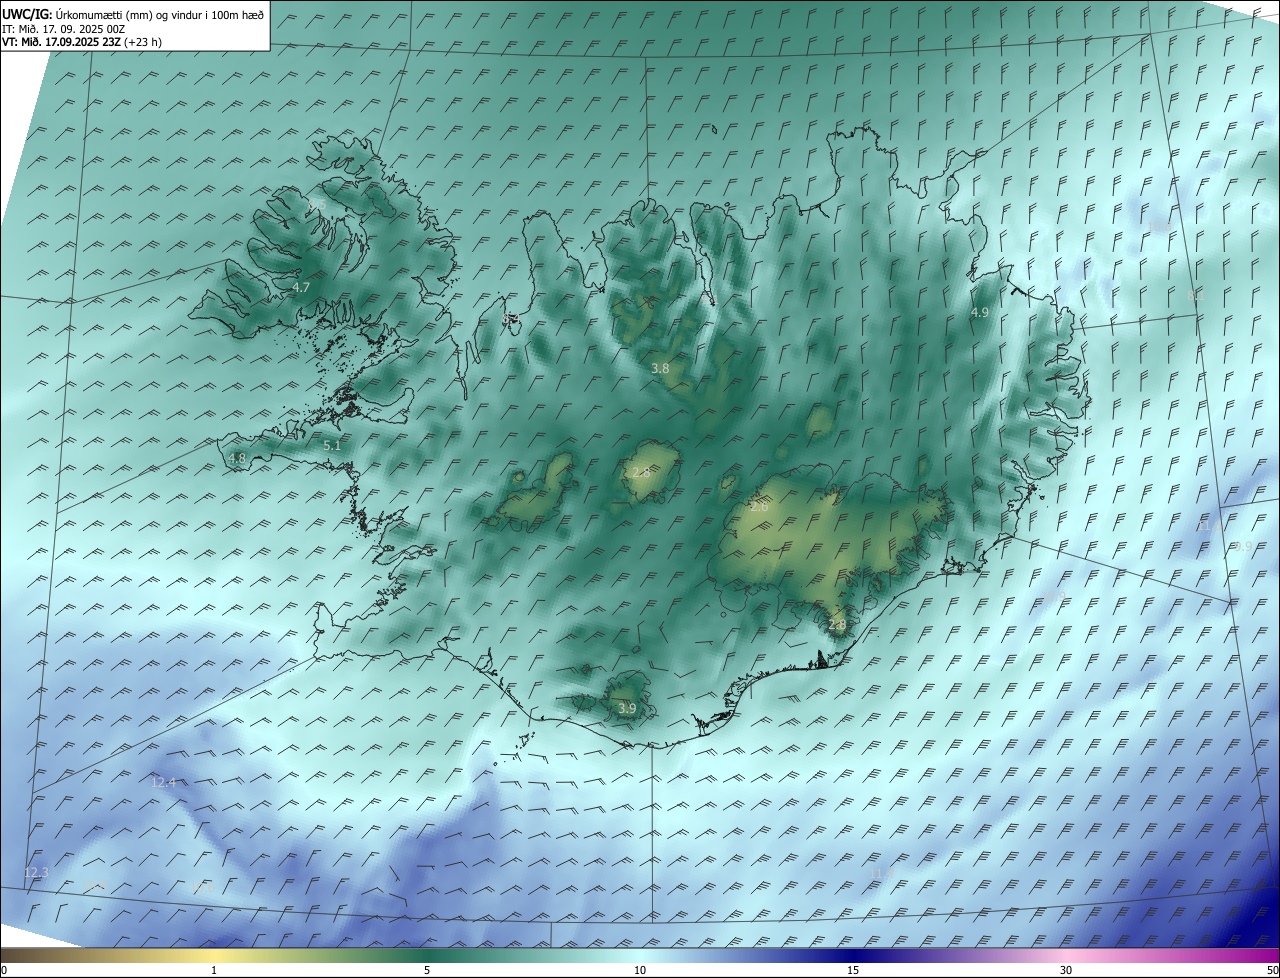This screenshot has width=1280, height=978.
Task: Click the 4.7 value over the Westfjords
Action: click(301, 288)
